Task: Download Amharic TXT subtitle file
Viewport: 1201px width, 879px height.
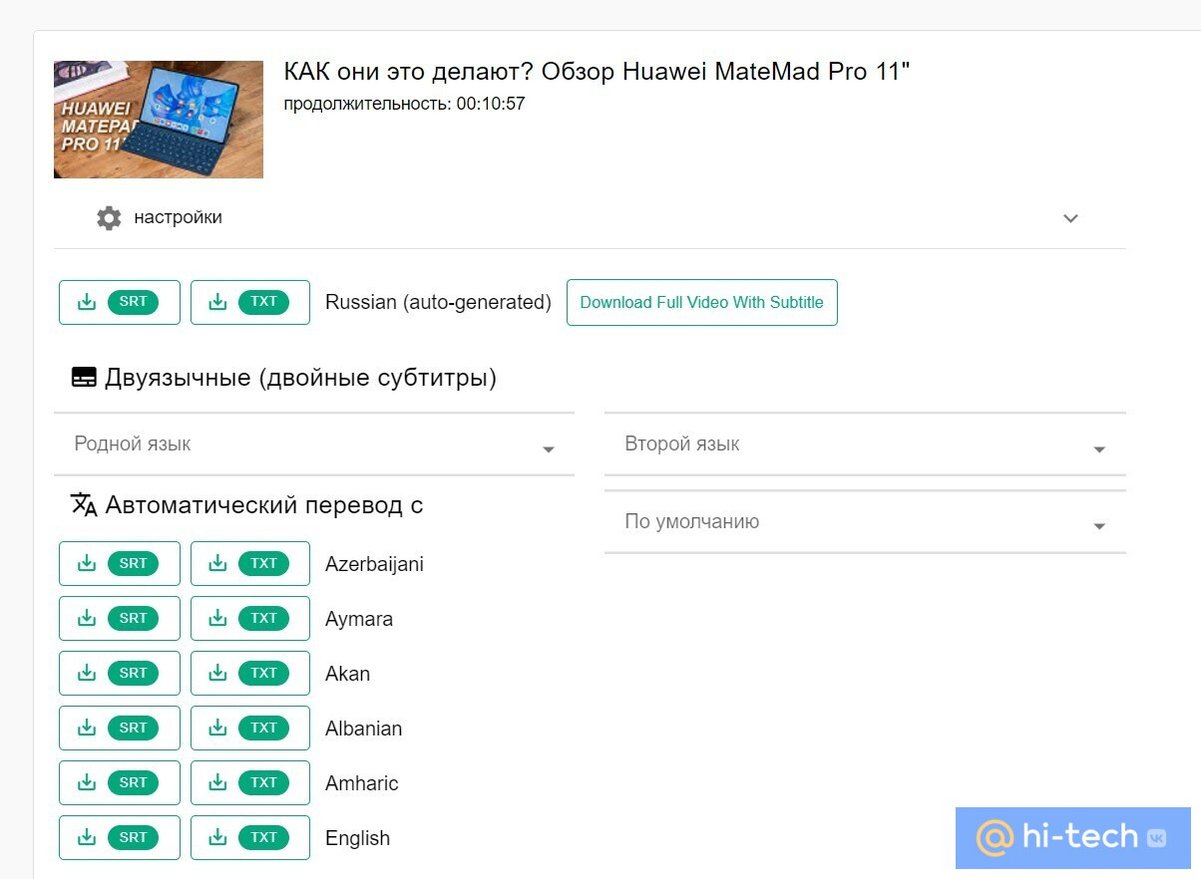Action: (x=250, y=783)
